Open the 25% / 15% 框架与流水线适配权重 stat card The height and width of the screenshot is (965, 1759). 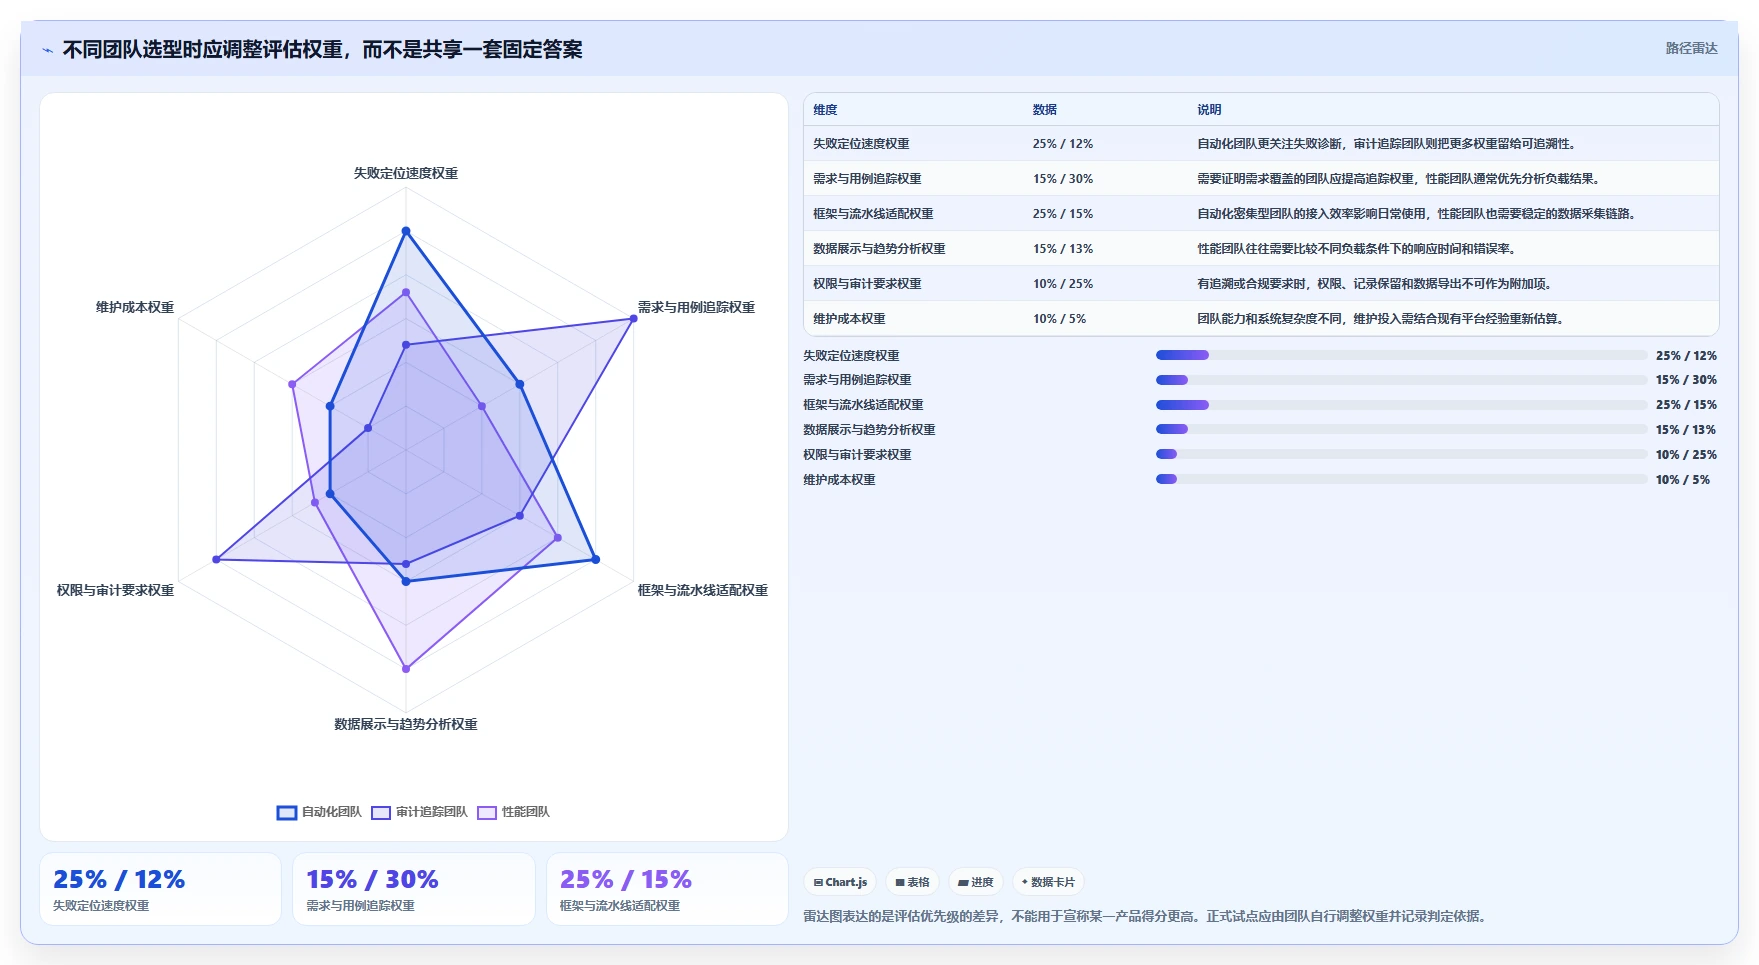pyautogui.click(x=667, y=889)
